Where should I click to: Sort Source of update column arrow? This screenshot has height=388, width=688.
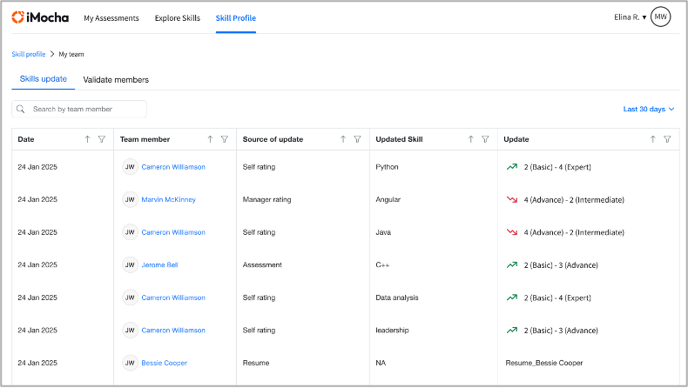(343, 139)
